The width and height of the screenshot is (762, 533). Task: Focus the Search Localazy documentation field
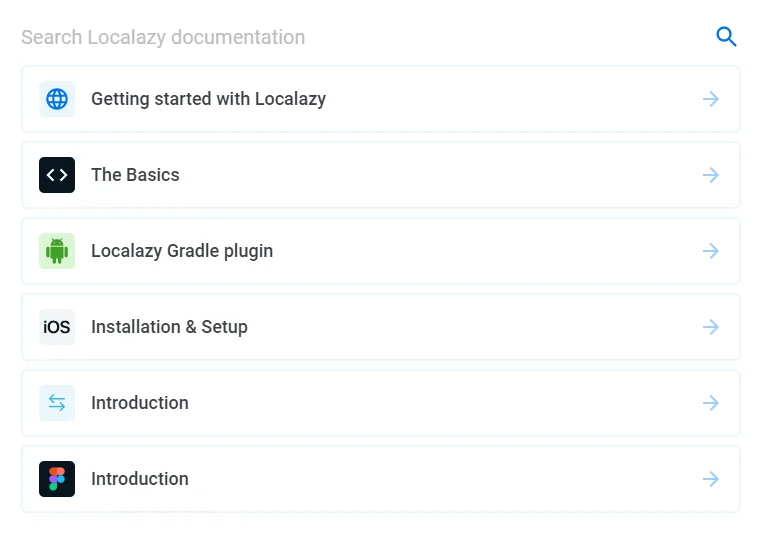point(300,38)
